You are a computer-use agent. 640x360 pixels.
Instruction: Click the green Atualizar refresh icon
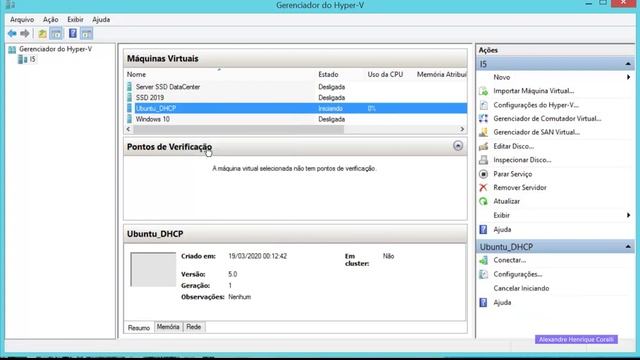tap(484, 201)
